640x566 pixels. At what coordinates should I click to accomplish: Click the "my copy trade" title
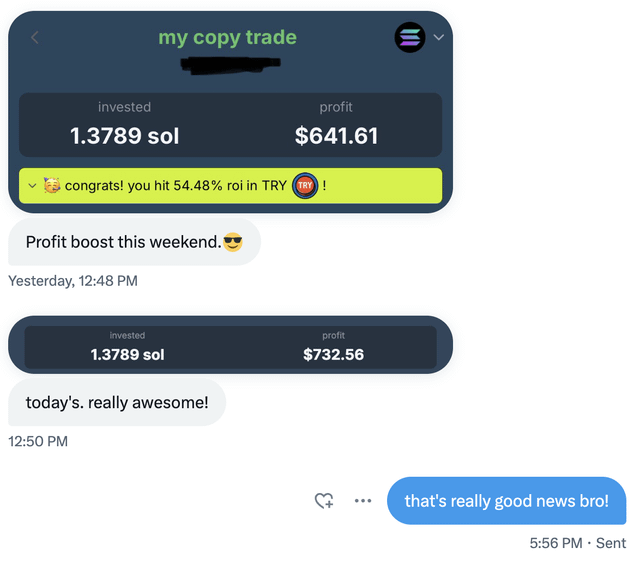pyautogui.click(x=227, y=38)
